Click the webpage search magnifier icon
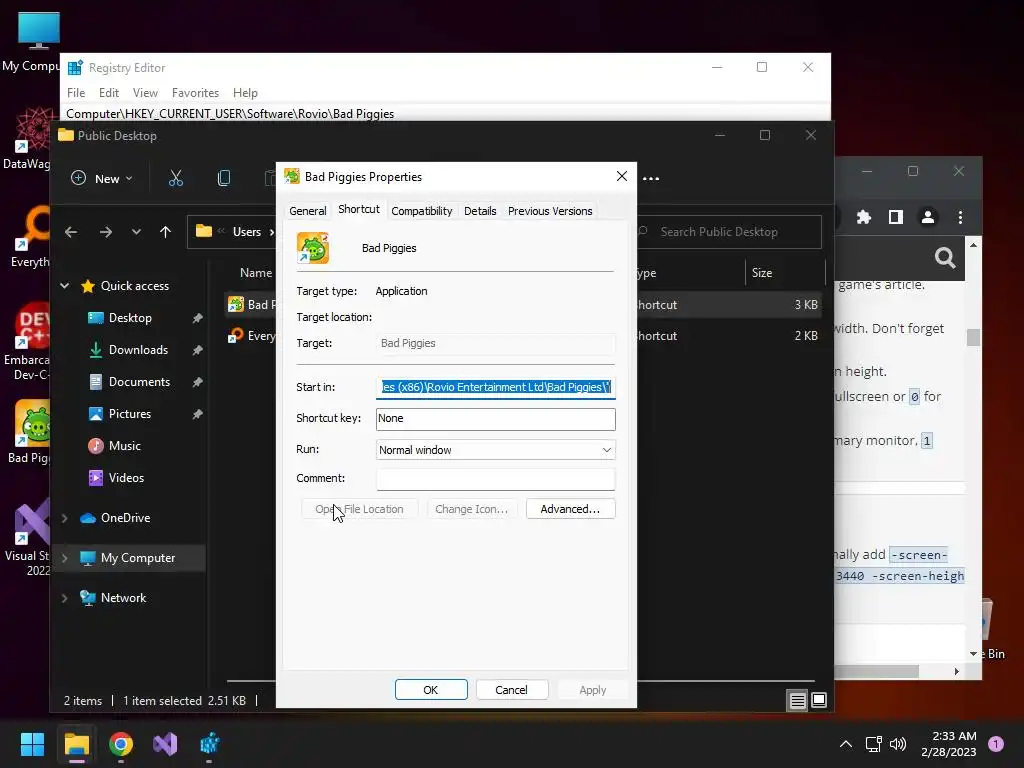This screenshot has height=768, width=1024. pos(945,258)
